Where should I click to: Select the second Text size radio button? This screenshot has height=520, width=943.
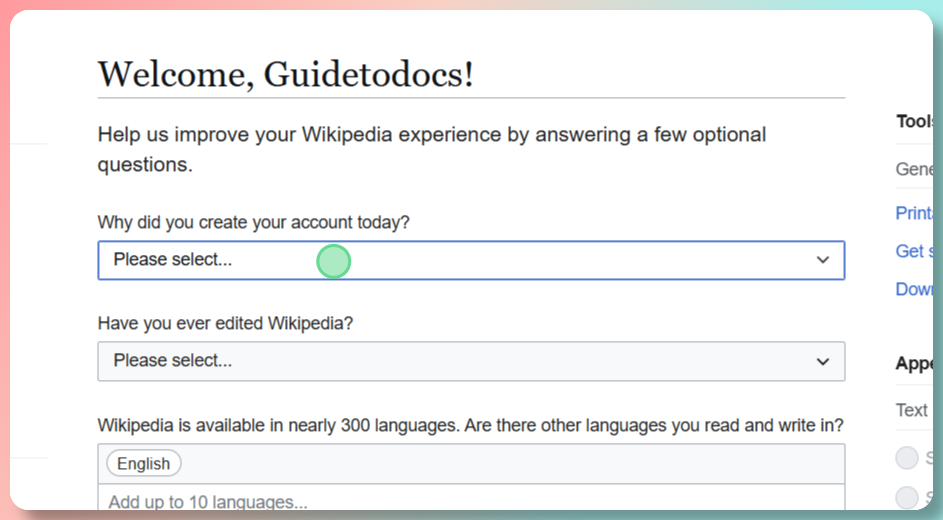coord(907,497)
